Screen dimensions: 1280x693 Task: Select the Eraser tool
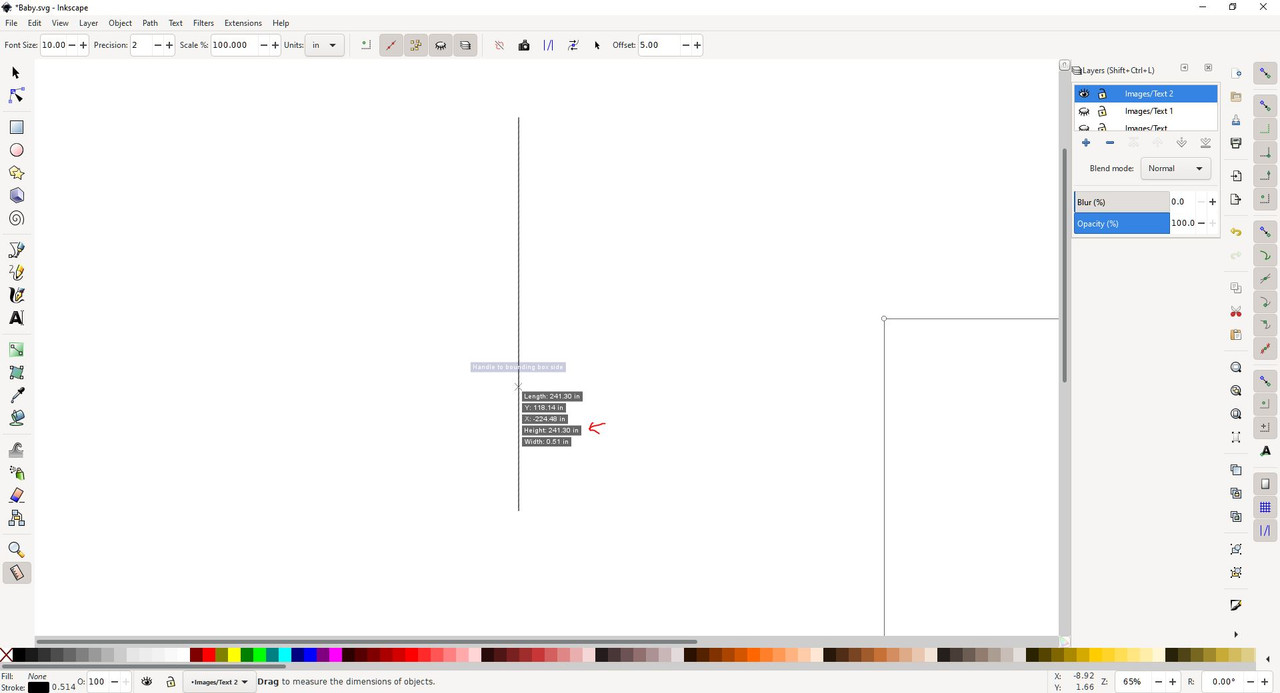pos(16,496)
